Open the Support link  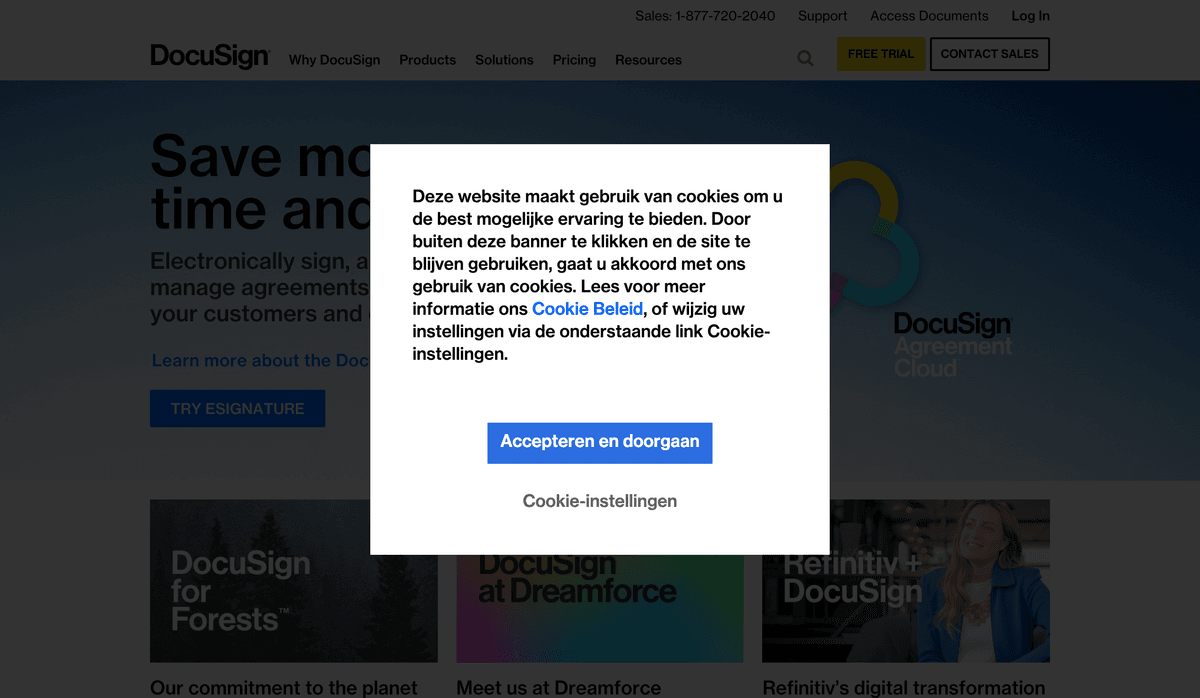pos(822,16)
